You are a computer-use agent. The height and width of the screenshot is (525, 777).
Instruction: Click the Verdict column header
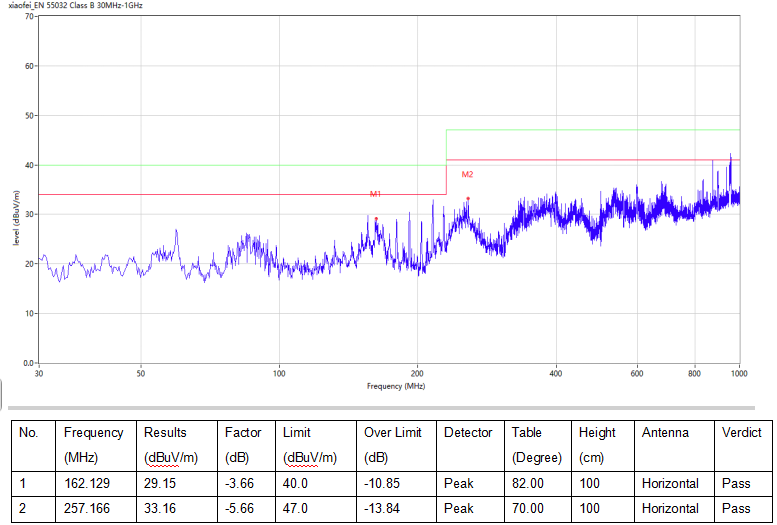(741, 433)
